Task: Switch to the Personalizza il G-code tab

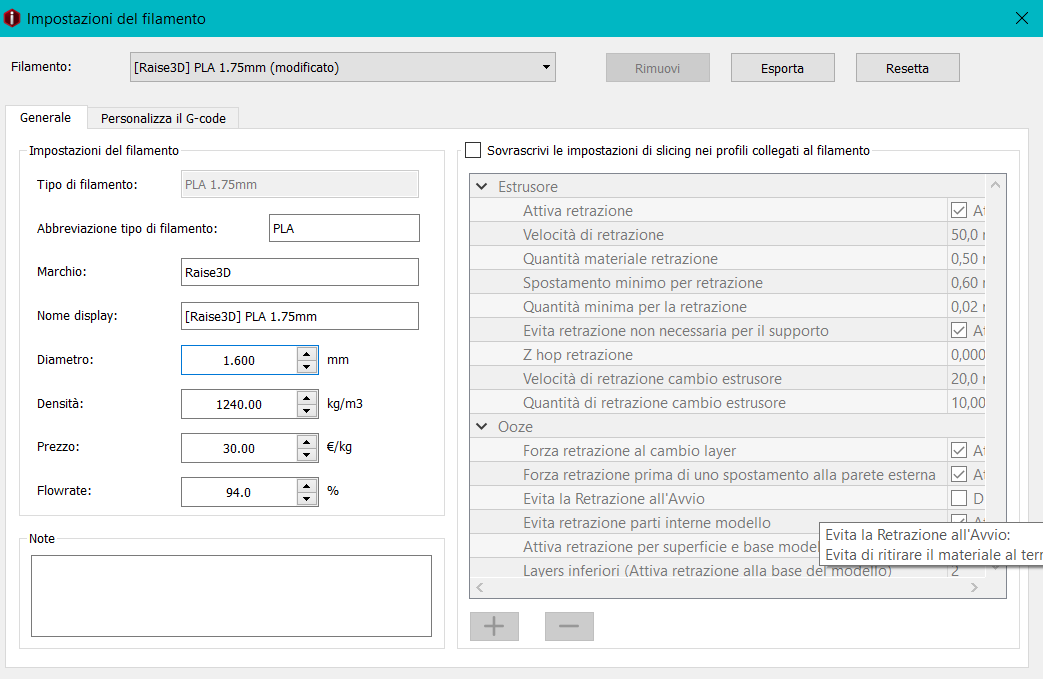Action: tap(163, 118)
